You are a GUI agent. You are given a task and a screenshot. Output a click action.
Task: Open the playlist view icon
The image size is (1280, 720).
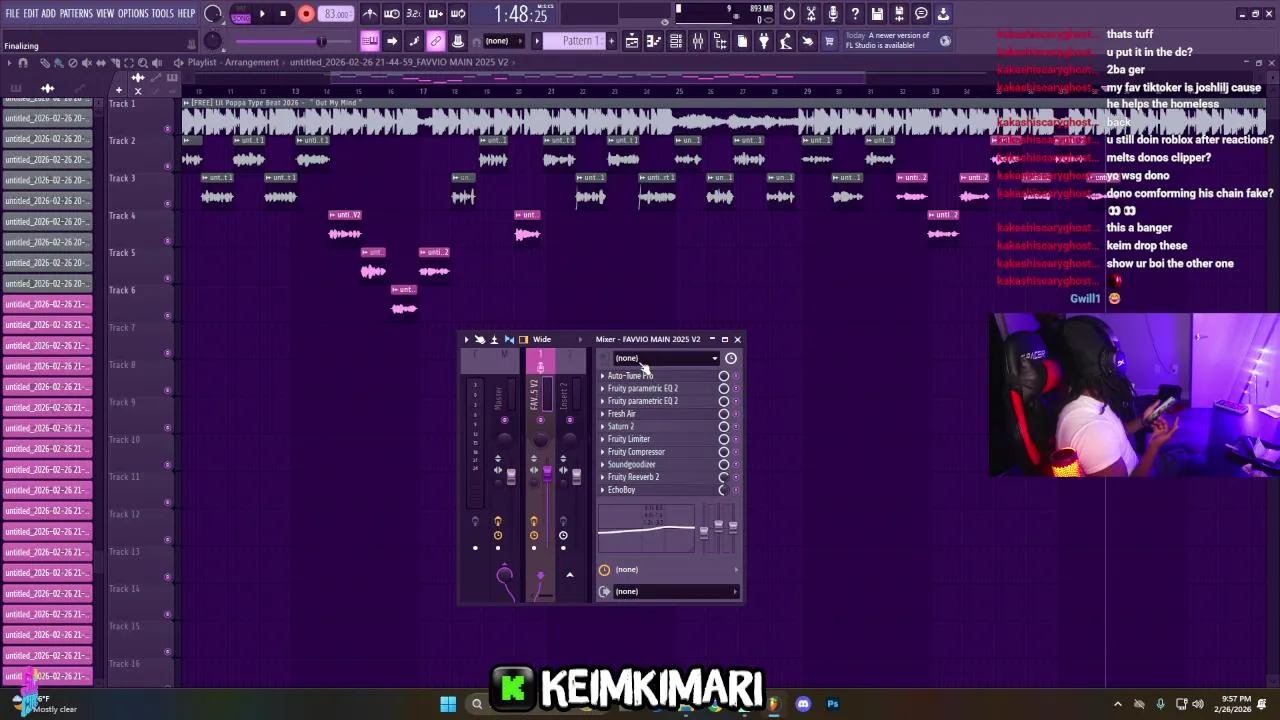[632, 41]
